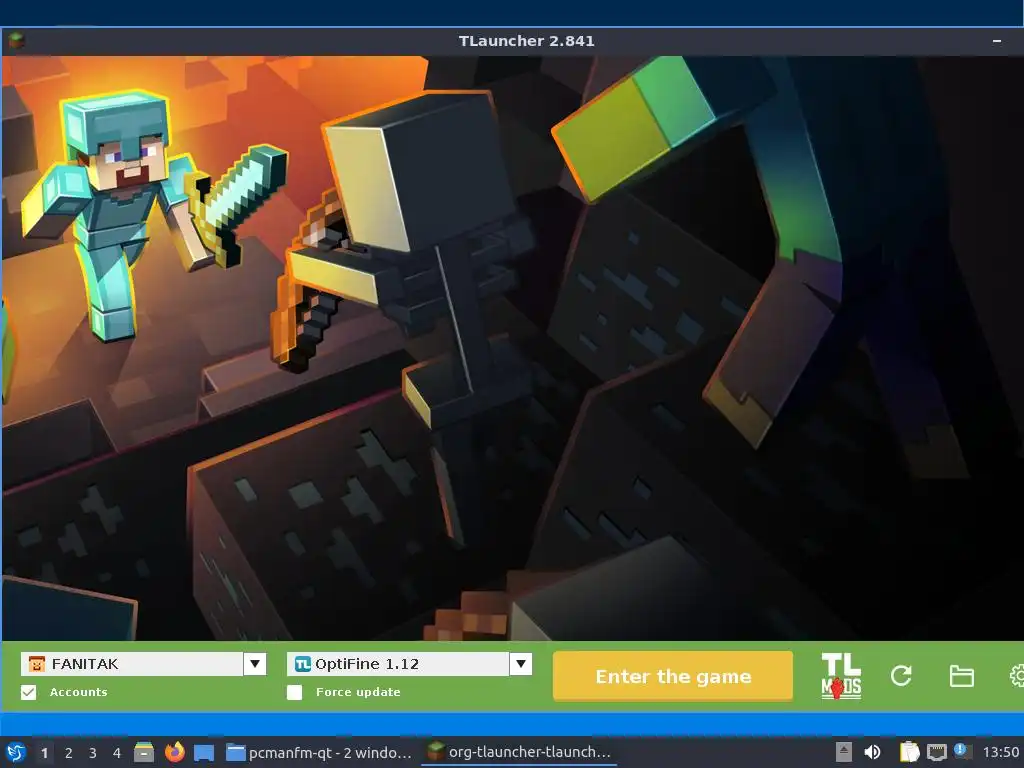Open the TL Mods icon
Image resolution: width=1024 pixels, height=768 pixels.
[x=840, y=676]
